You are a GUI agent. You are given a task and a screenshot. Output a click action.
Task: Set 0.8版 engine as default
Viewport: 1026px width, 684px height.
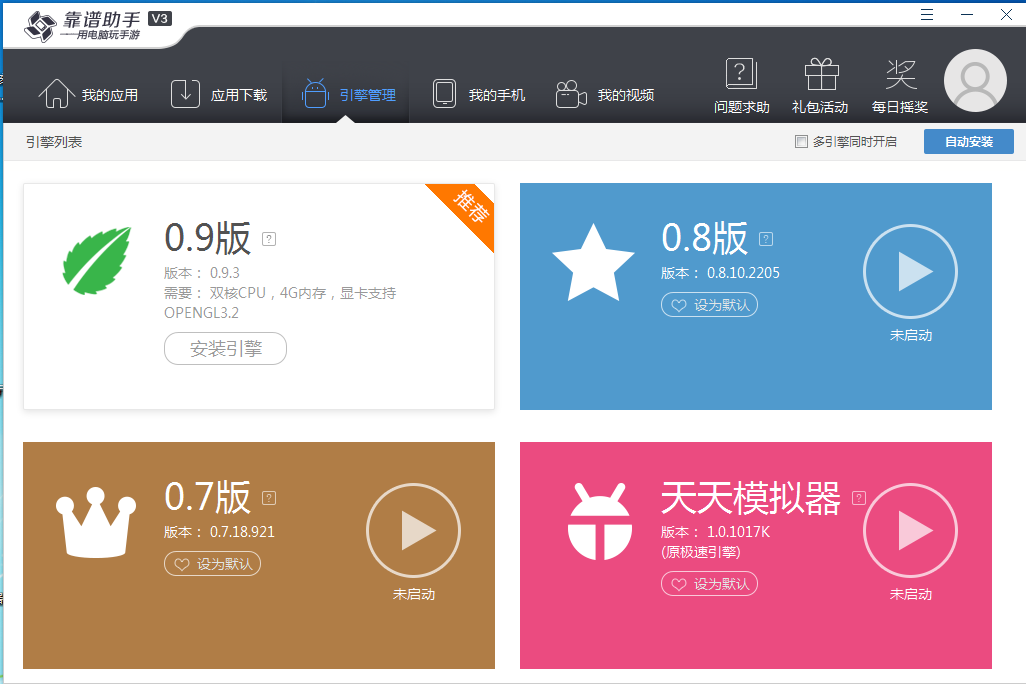pos(709,305)
